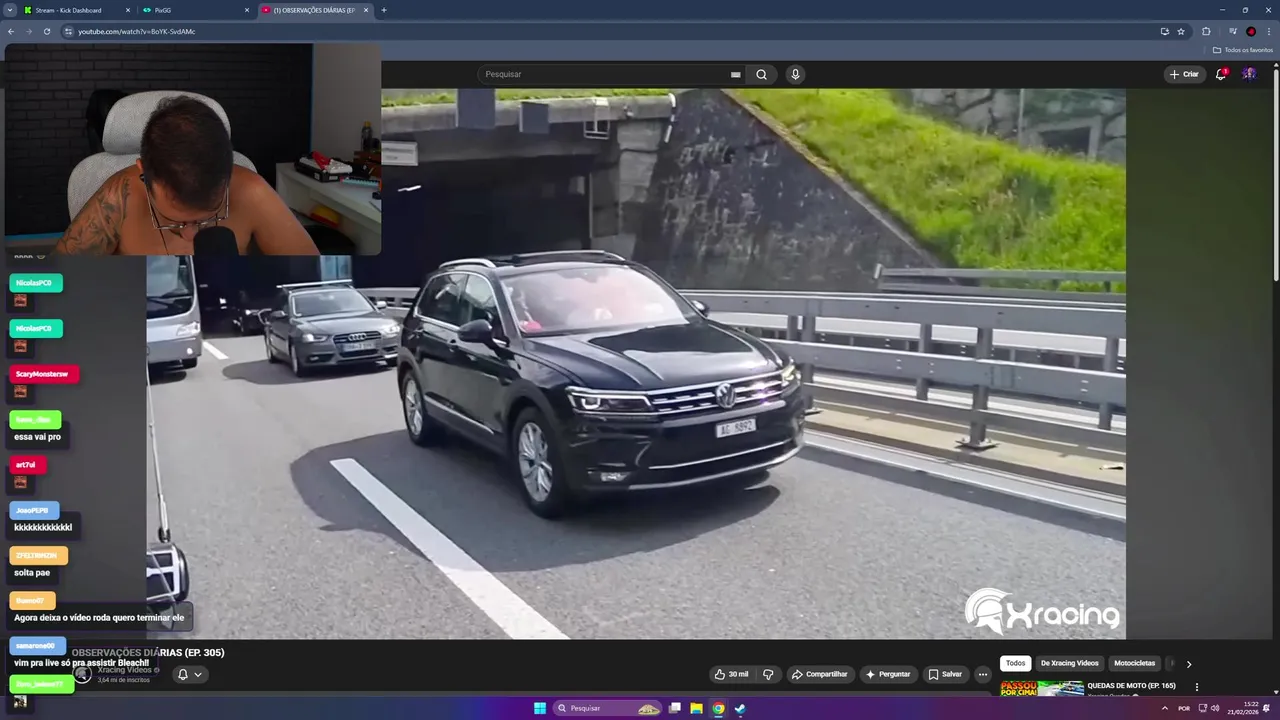Close the OBSERVAÇÕES DIÁRIAS YouTube tab
This screenshot has height=720, width=1280.
click(x=366, y=10)
